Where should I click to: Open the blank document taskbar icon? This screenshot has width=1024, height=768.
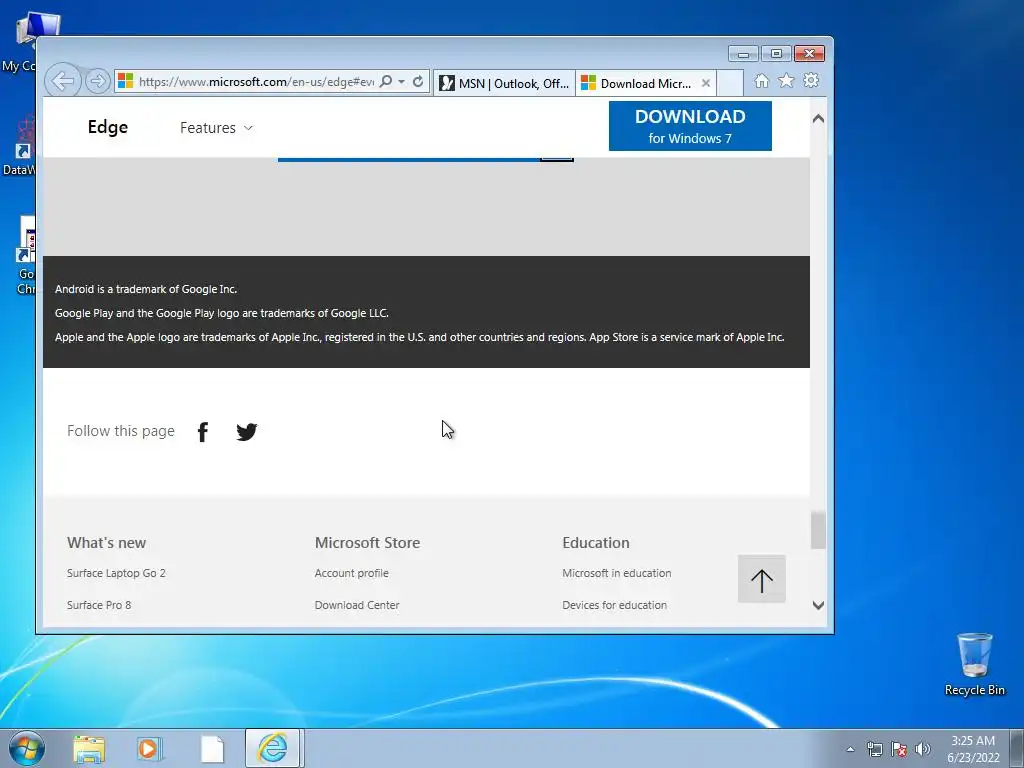[212, 749]
